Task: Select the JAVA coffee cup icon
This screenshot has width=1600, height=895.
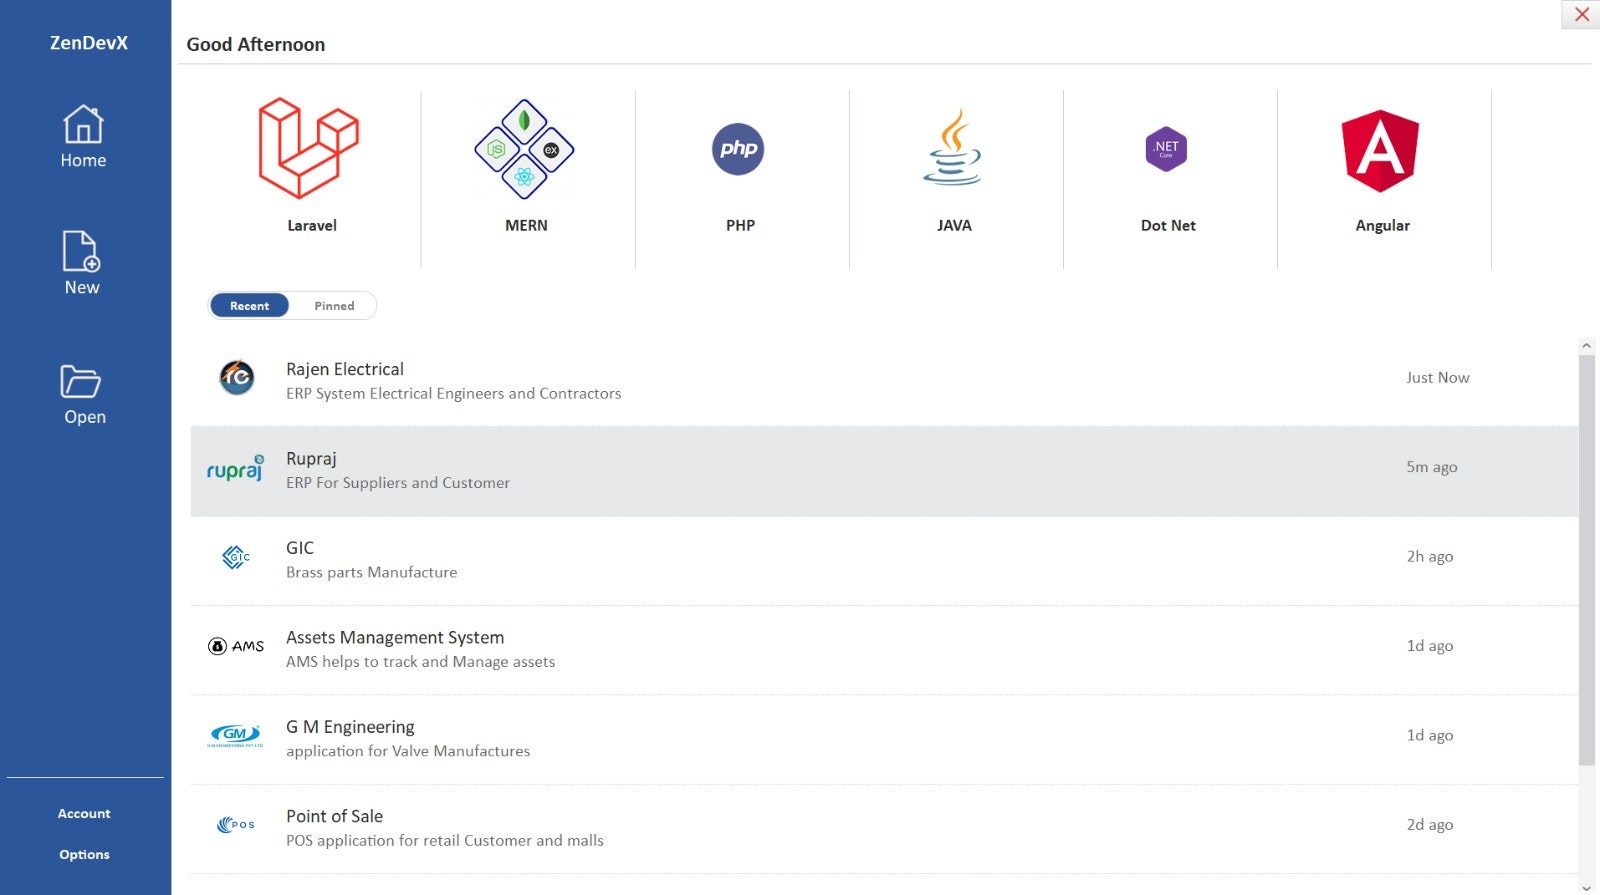Action: pos(953,147)
